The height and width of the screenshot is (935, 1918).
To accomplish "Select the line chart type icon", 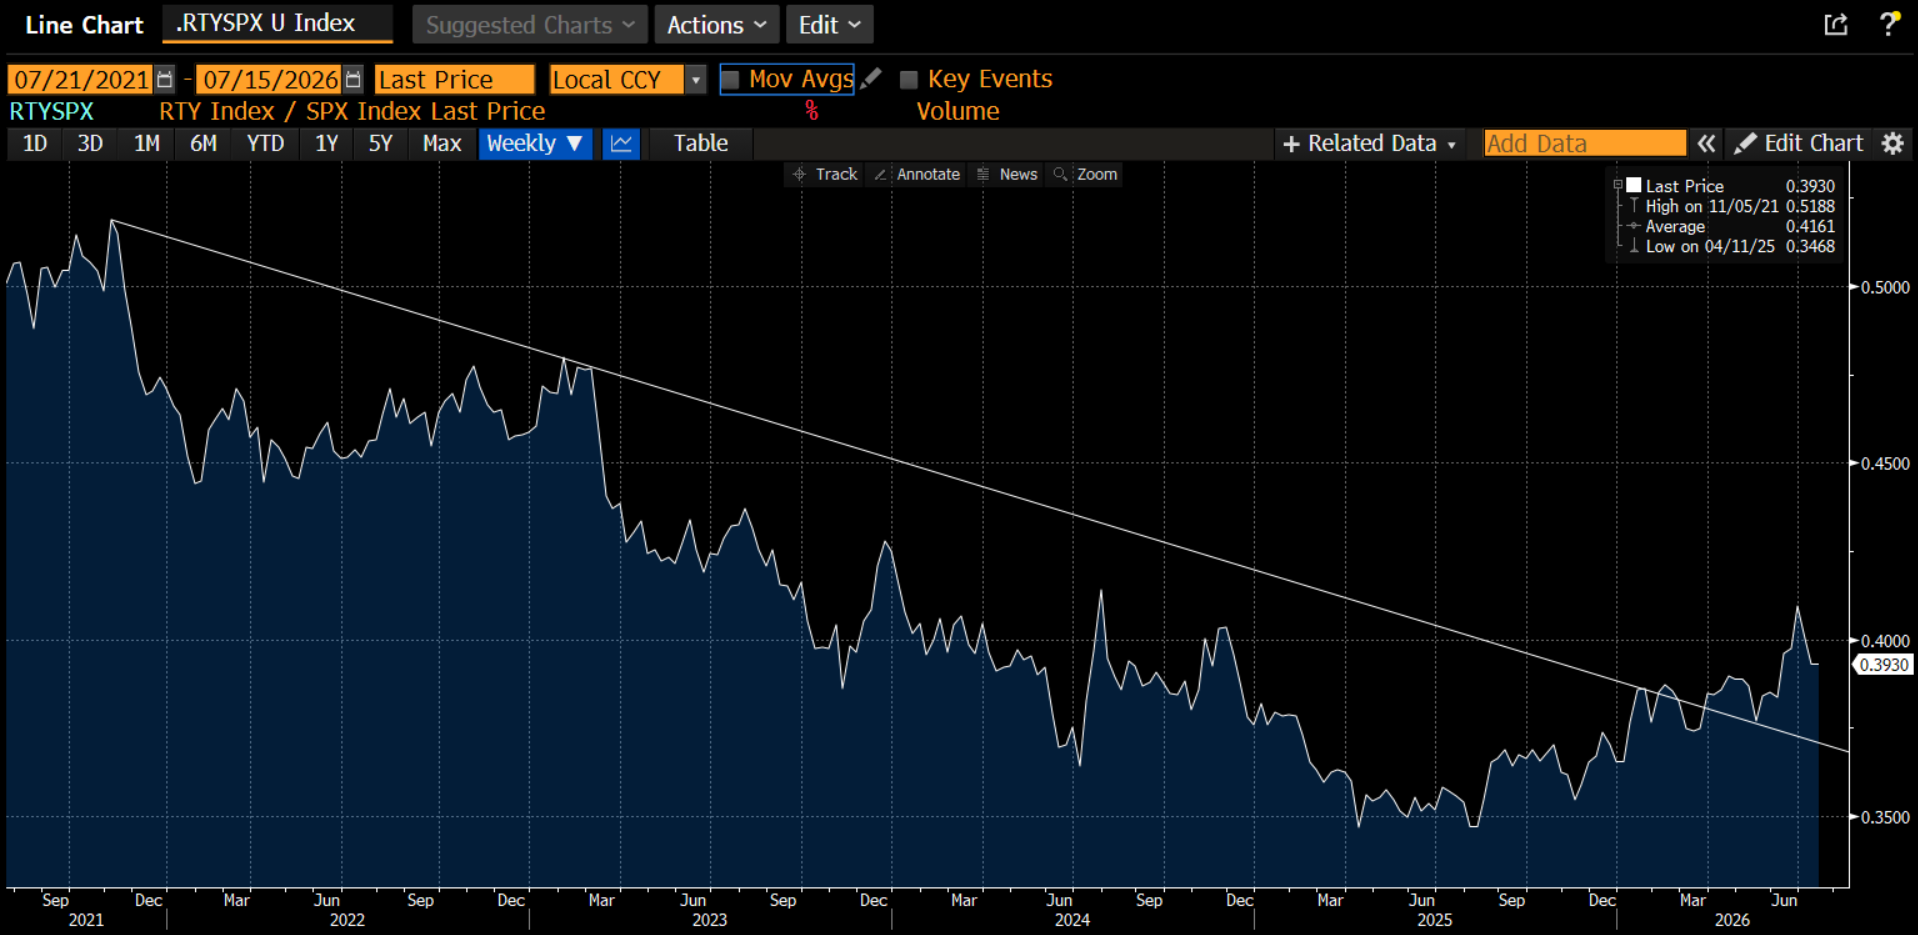I will point(621,143).
